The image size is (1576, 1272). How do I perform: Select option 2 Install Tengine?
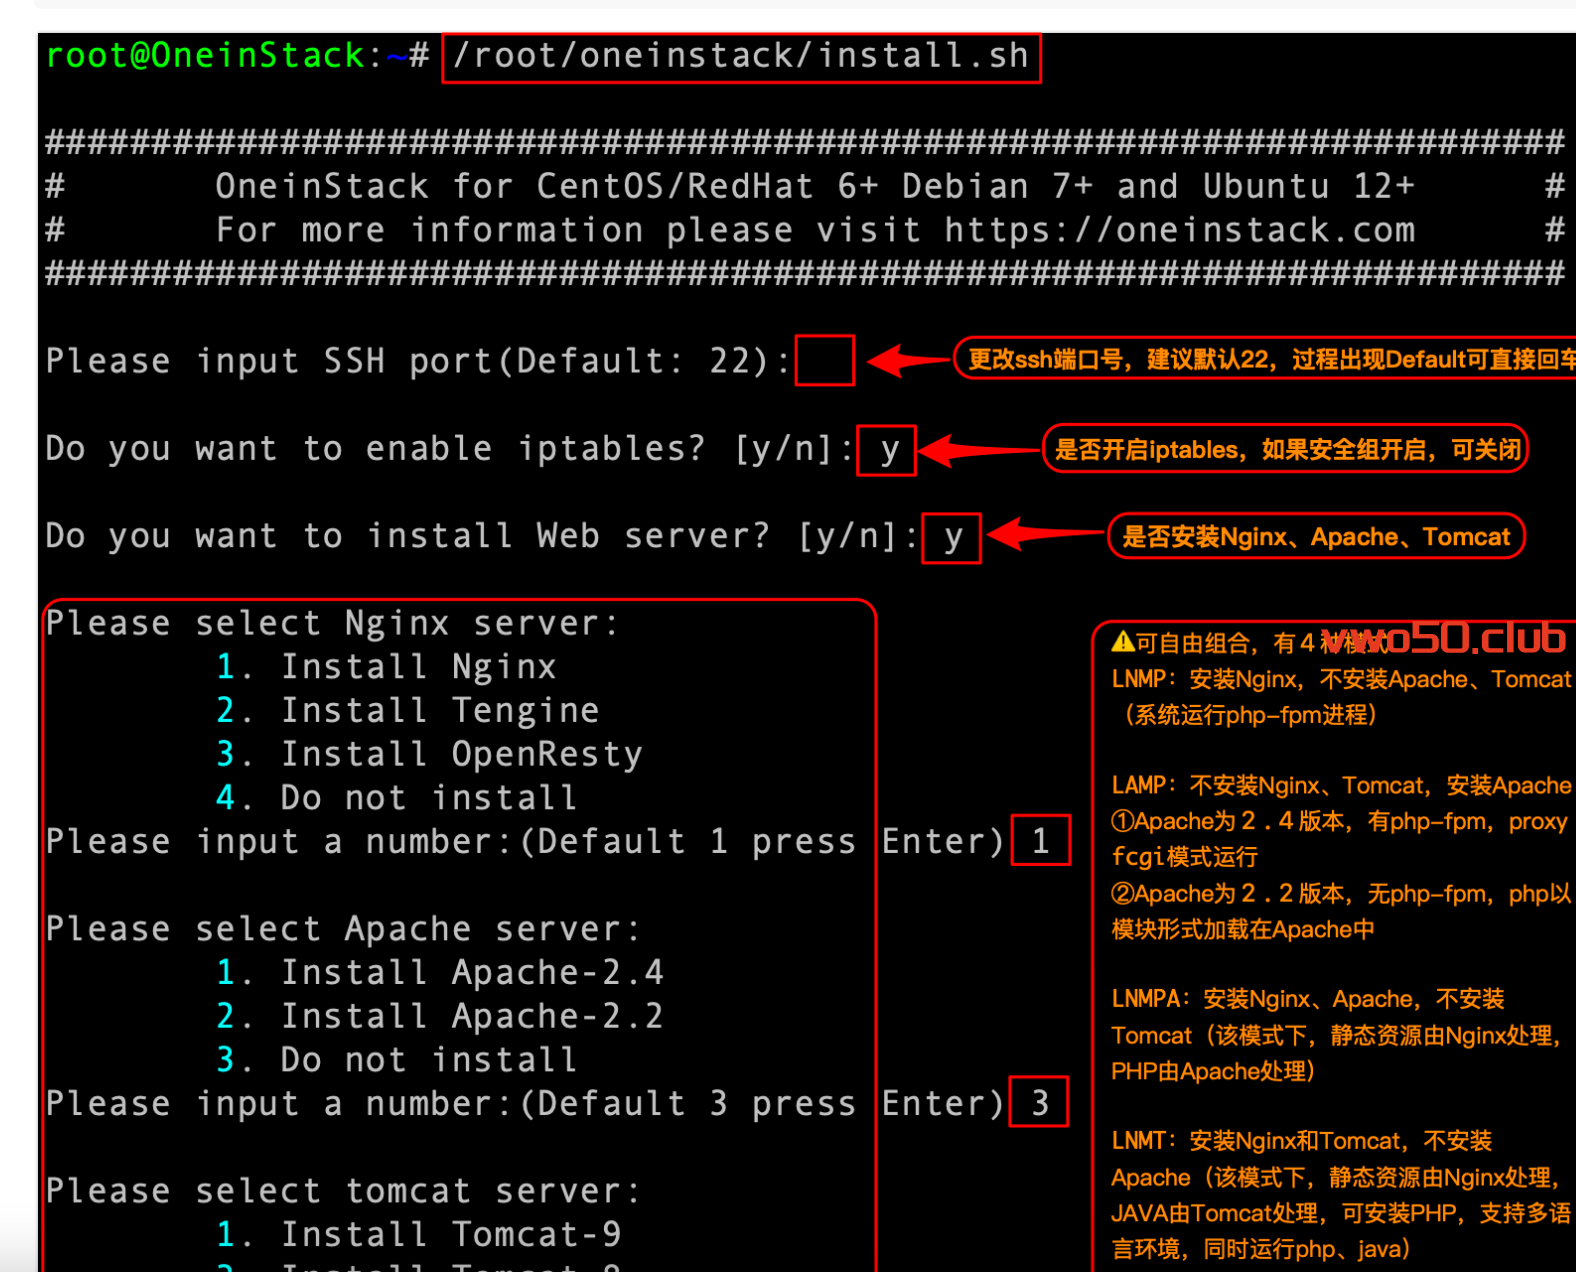[x=439, y=711]
